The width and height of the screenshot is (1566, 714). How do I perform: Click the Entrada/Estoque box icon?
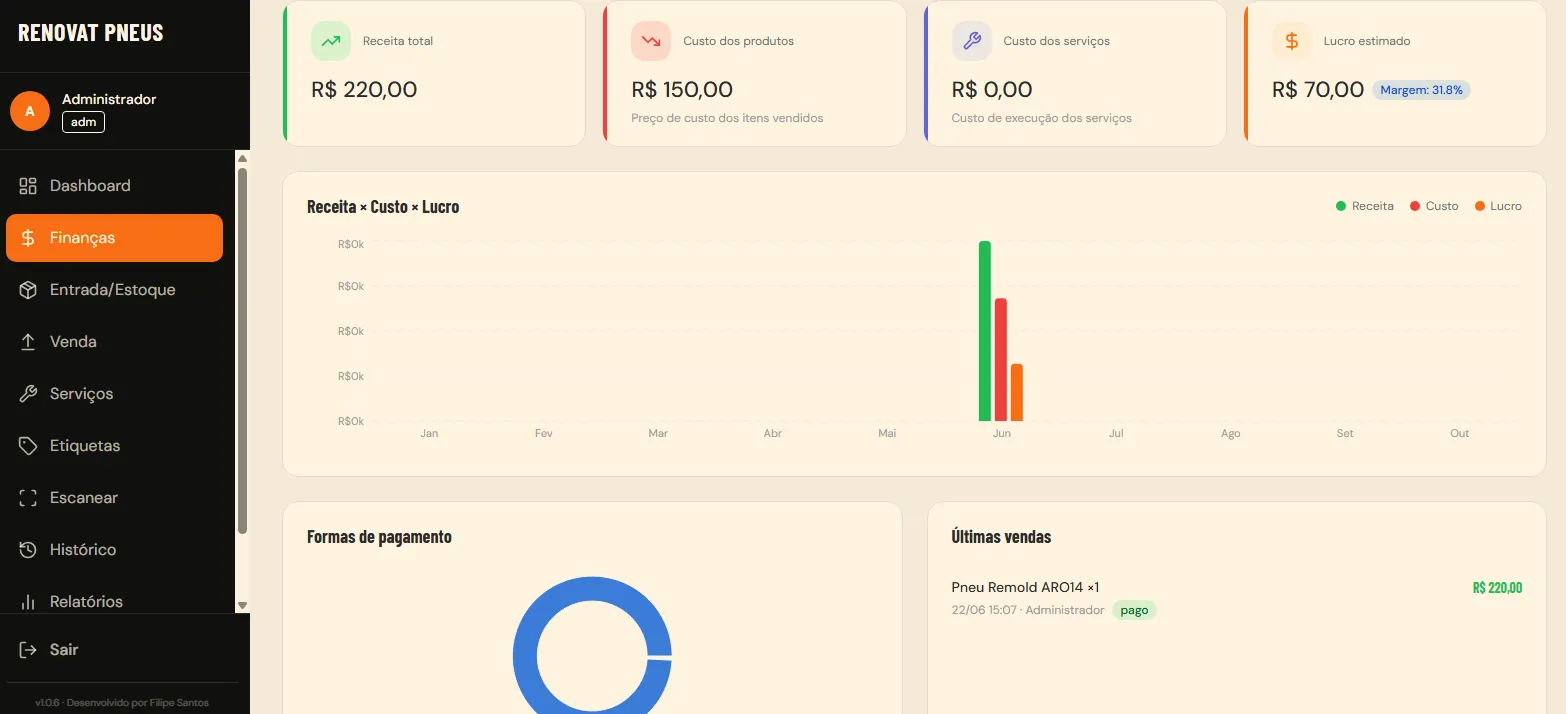(28, 290)
